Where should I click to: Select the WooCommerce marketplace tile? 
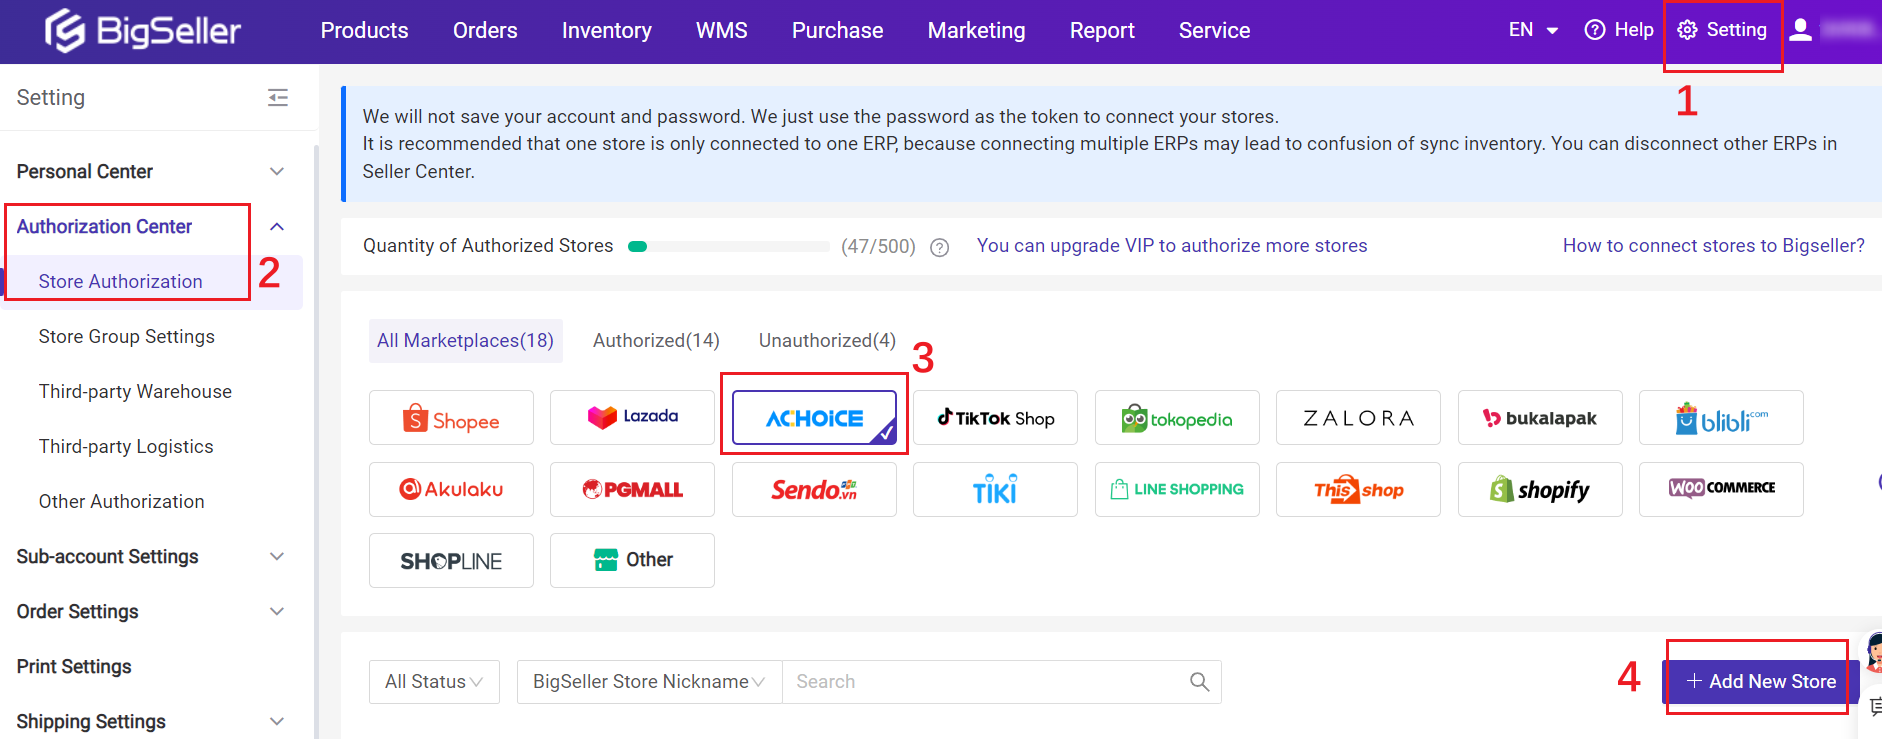1721,490
